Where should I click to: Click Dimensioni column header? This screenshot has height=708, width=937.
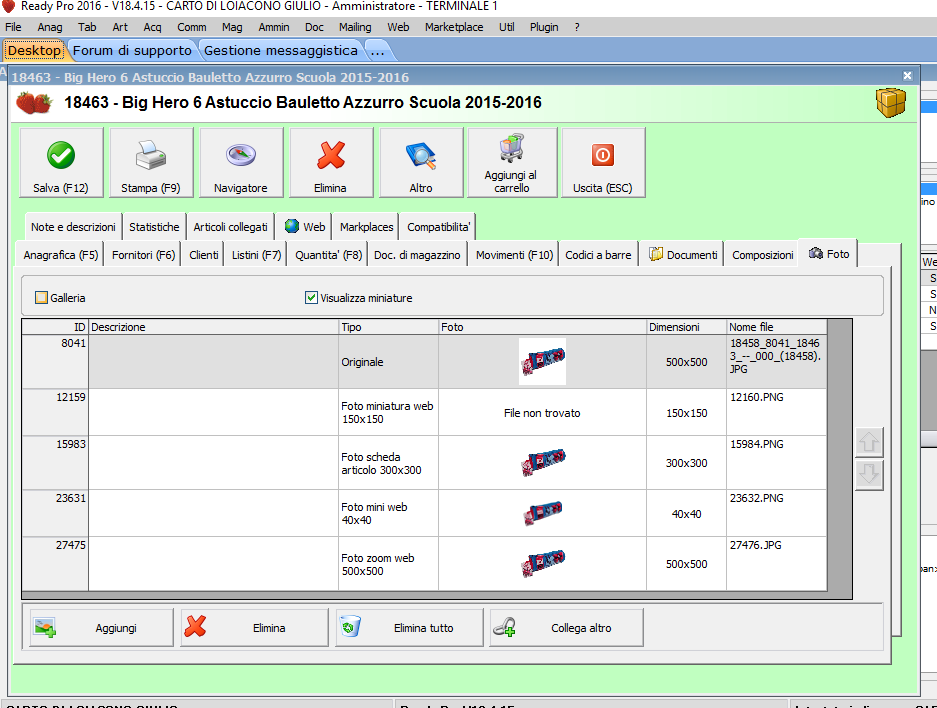pos(686,327)
